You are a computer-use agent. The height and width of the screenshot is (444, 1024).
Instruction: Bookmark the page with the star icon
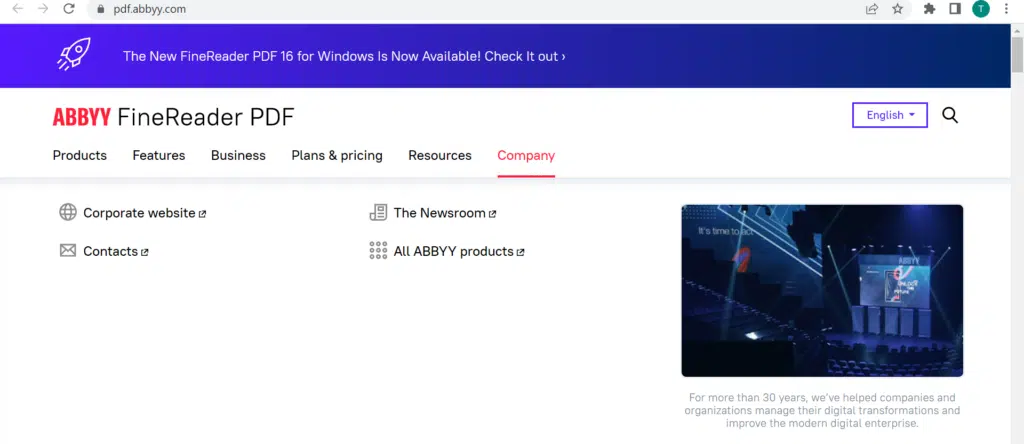(x=897, y=9)
